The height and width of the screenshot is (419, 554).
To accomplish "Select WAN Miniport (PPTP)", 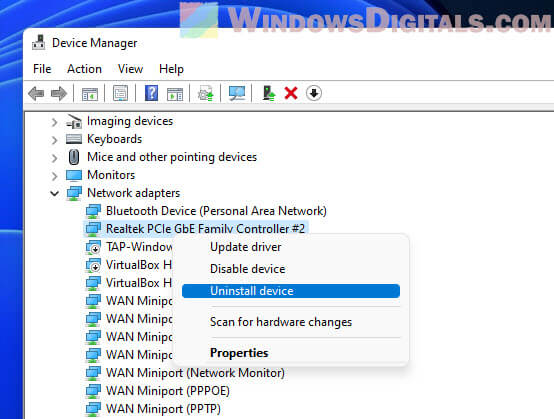I will pos(163,409).
